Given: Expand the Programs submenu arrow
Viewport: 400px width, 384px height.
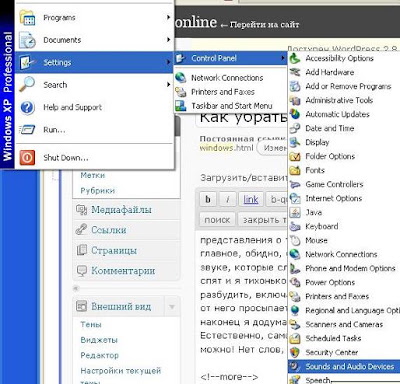Looking at the screenshot, I should pos(168,17).
